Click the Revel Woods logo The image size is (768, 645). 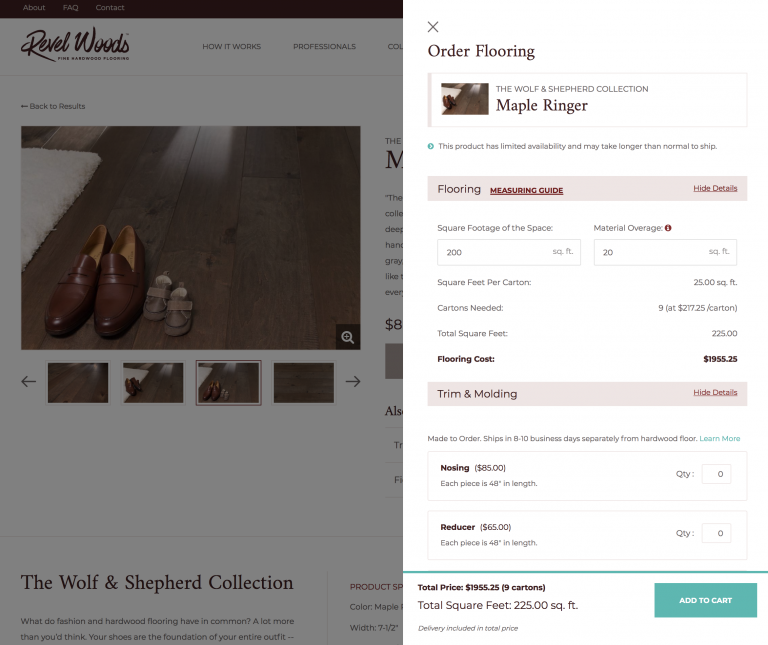pos(75,45)
